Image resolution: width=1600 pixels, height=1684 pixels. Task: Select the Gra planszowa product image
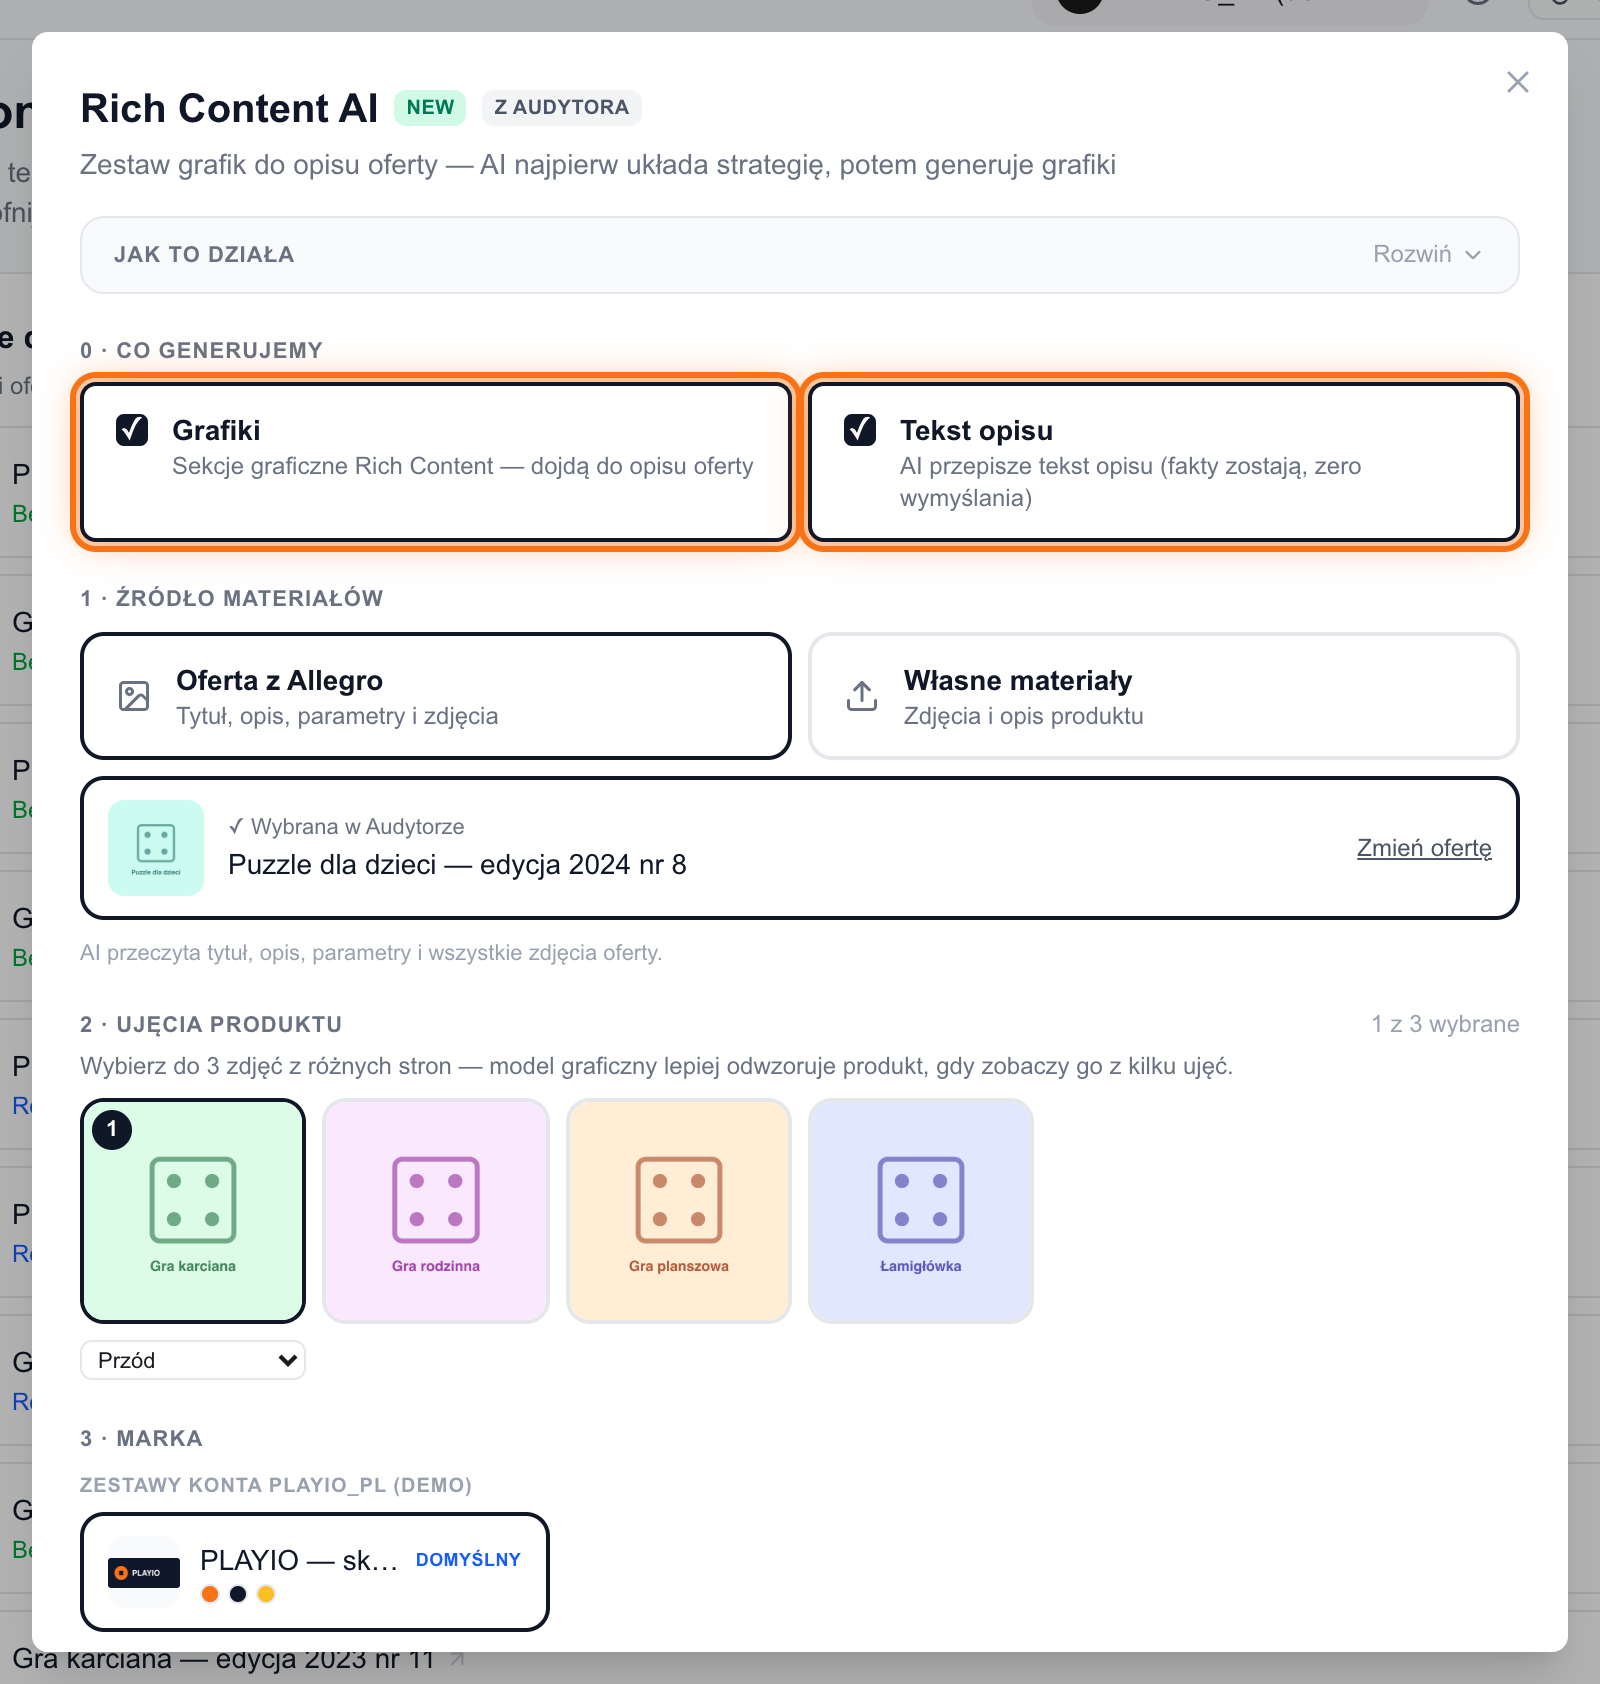[679, 1211]
